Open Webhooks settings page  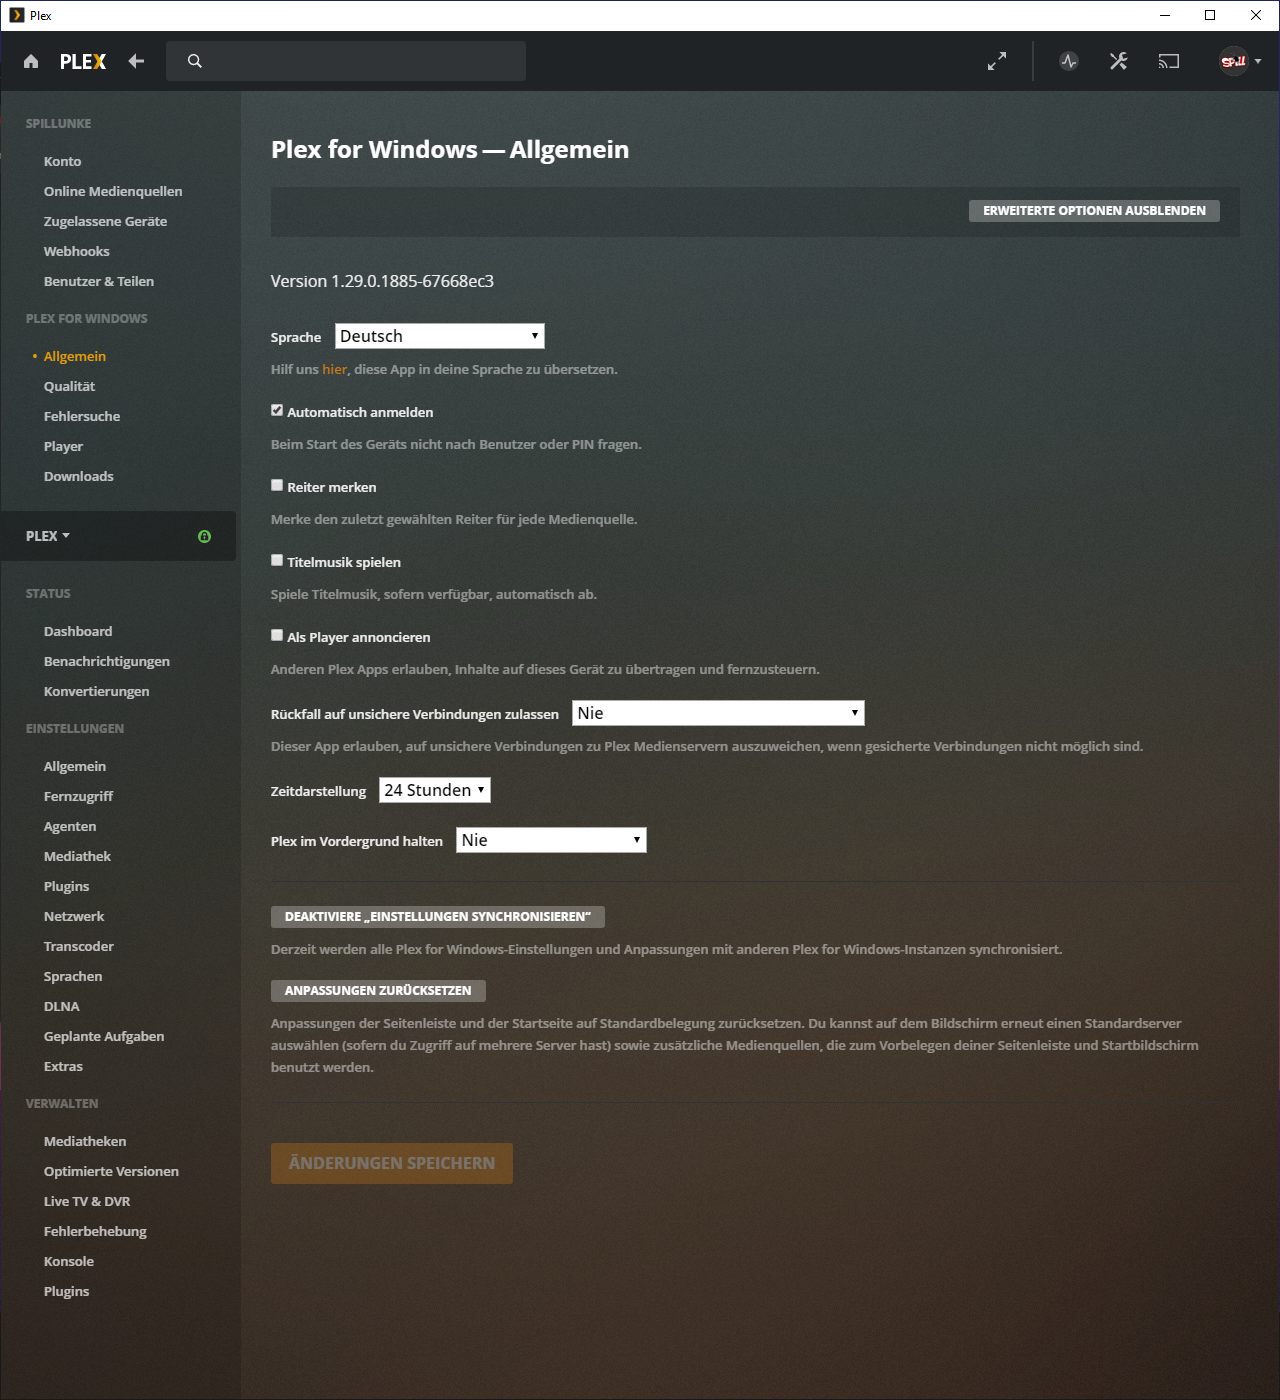tap(77, 251)
